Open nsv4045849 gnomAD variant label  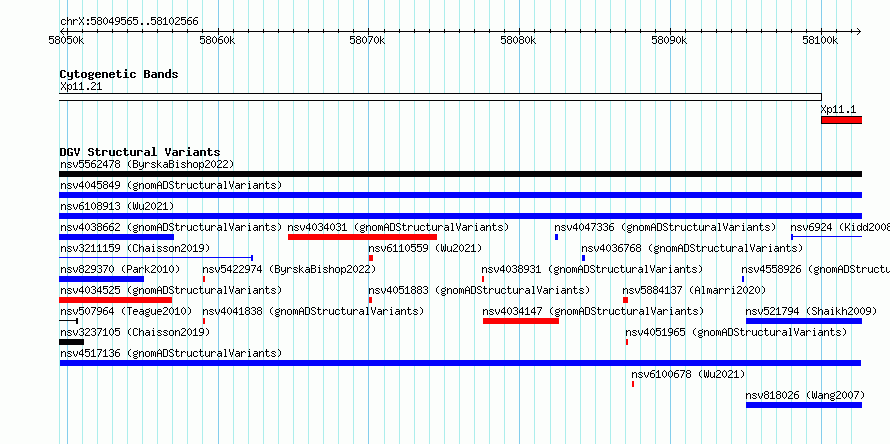coord(171,186)
